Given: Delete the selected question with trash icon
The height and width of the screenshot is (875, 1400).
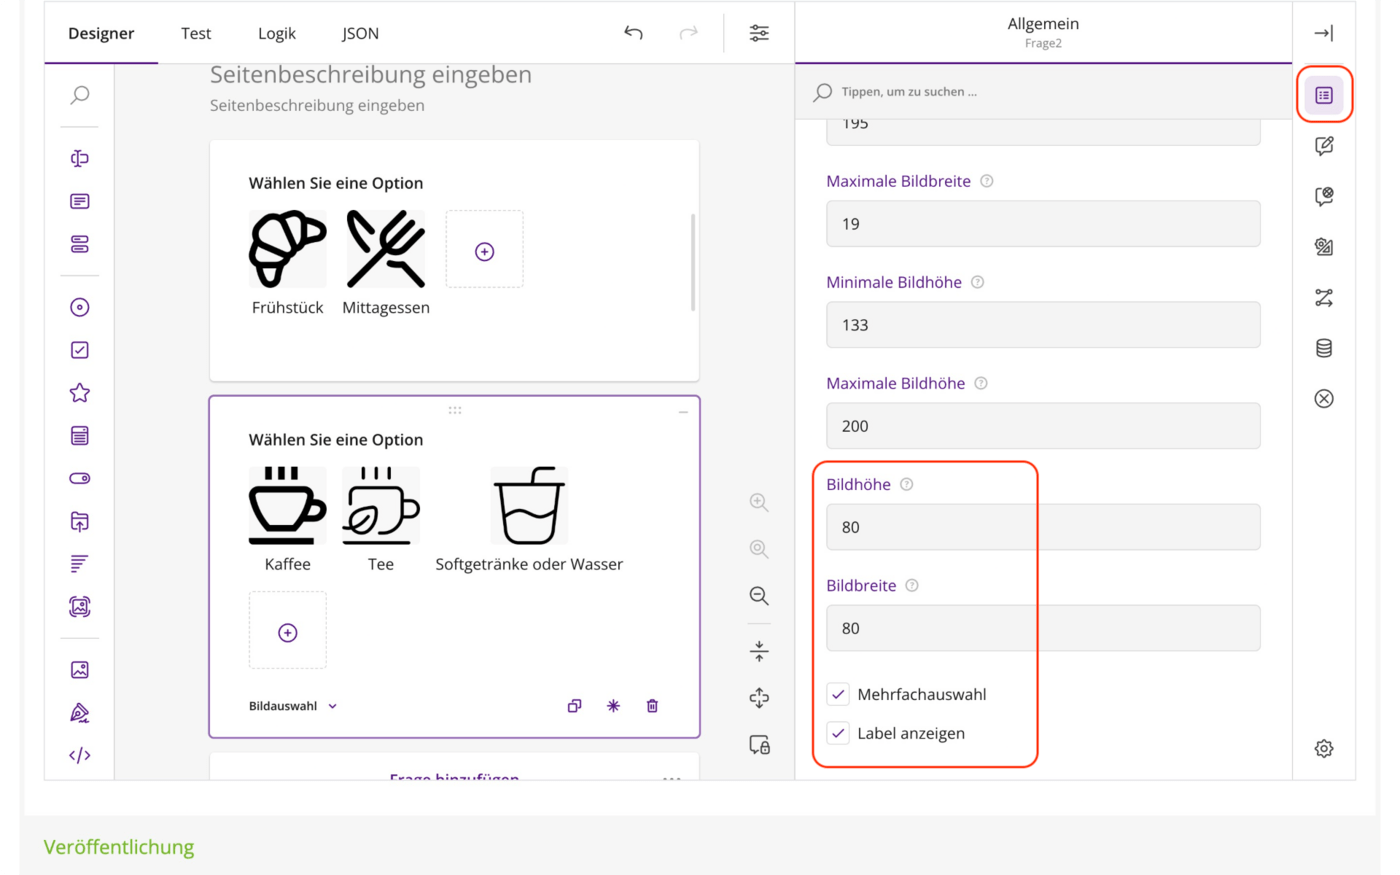Looking at the screenshot, I should click(652, 706).
